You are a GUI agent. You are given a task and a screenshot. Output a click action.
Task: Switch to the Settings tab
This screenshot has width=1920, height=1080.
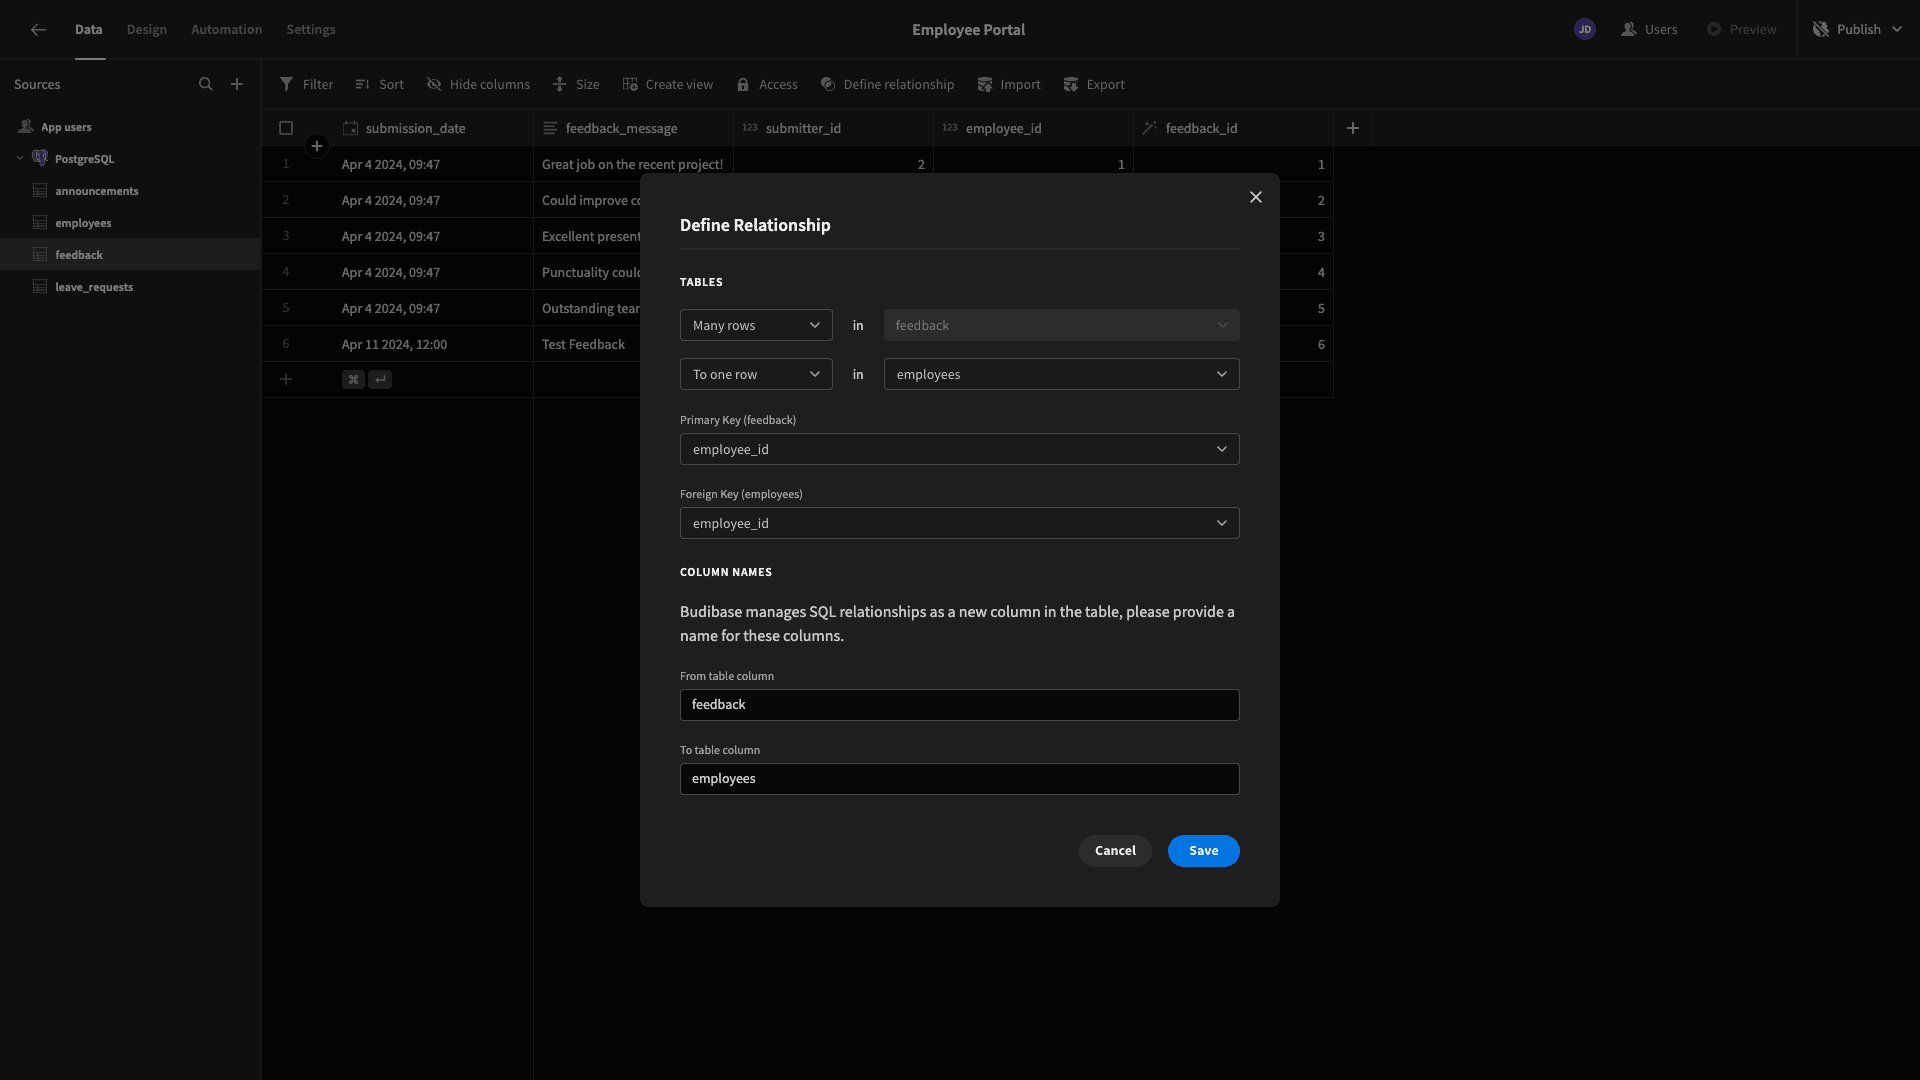point(311,30)
